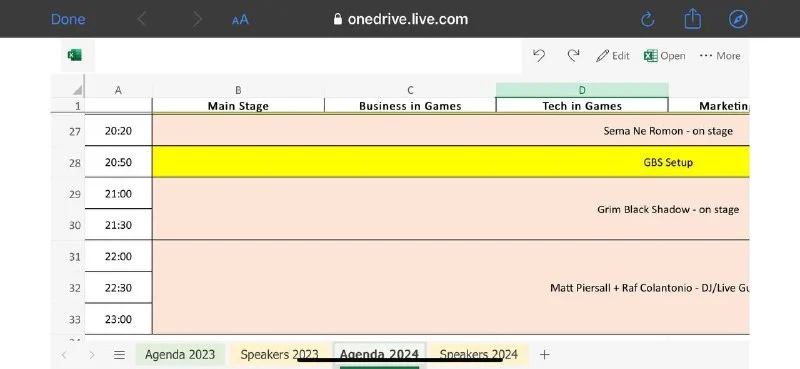800x369 pixels.
Task: Click the green Excel logo icon
Action: click(x=75, y=55)
